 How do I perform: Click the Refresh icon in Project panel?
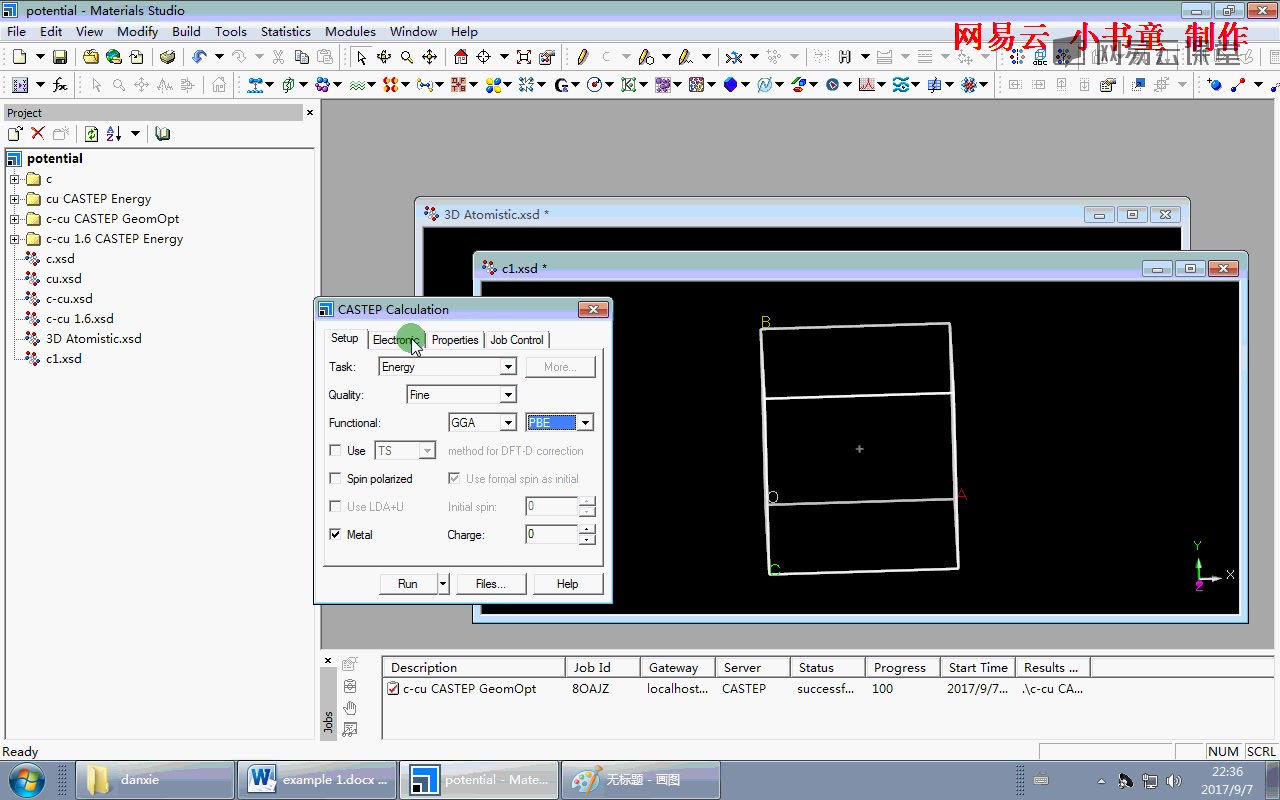click(91, 133)
